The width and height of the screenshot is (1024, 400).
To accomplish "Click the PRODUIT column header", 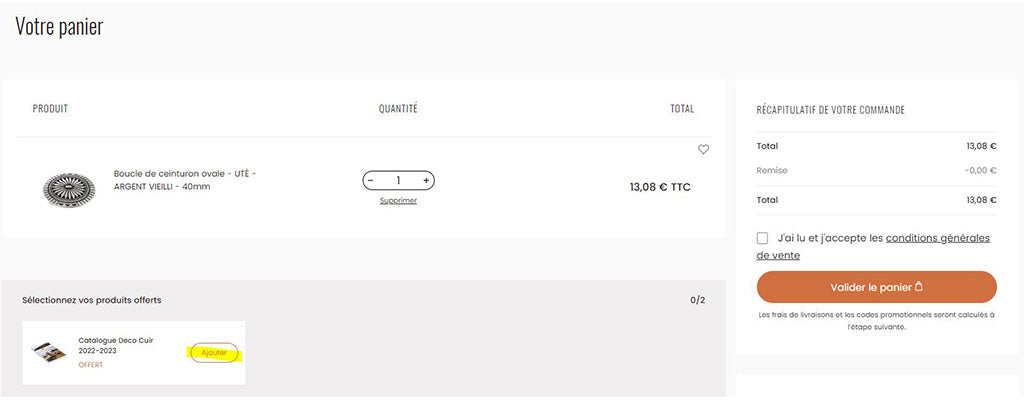I will [50, 109].
